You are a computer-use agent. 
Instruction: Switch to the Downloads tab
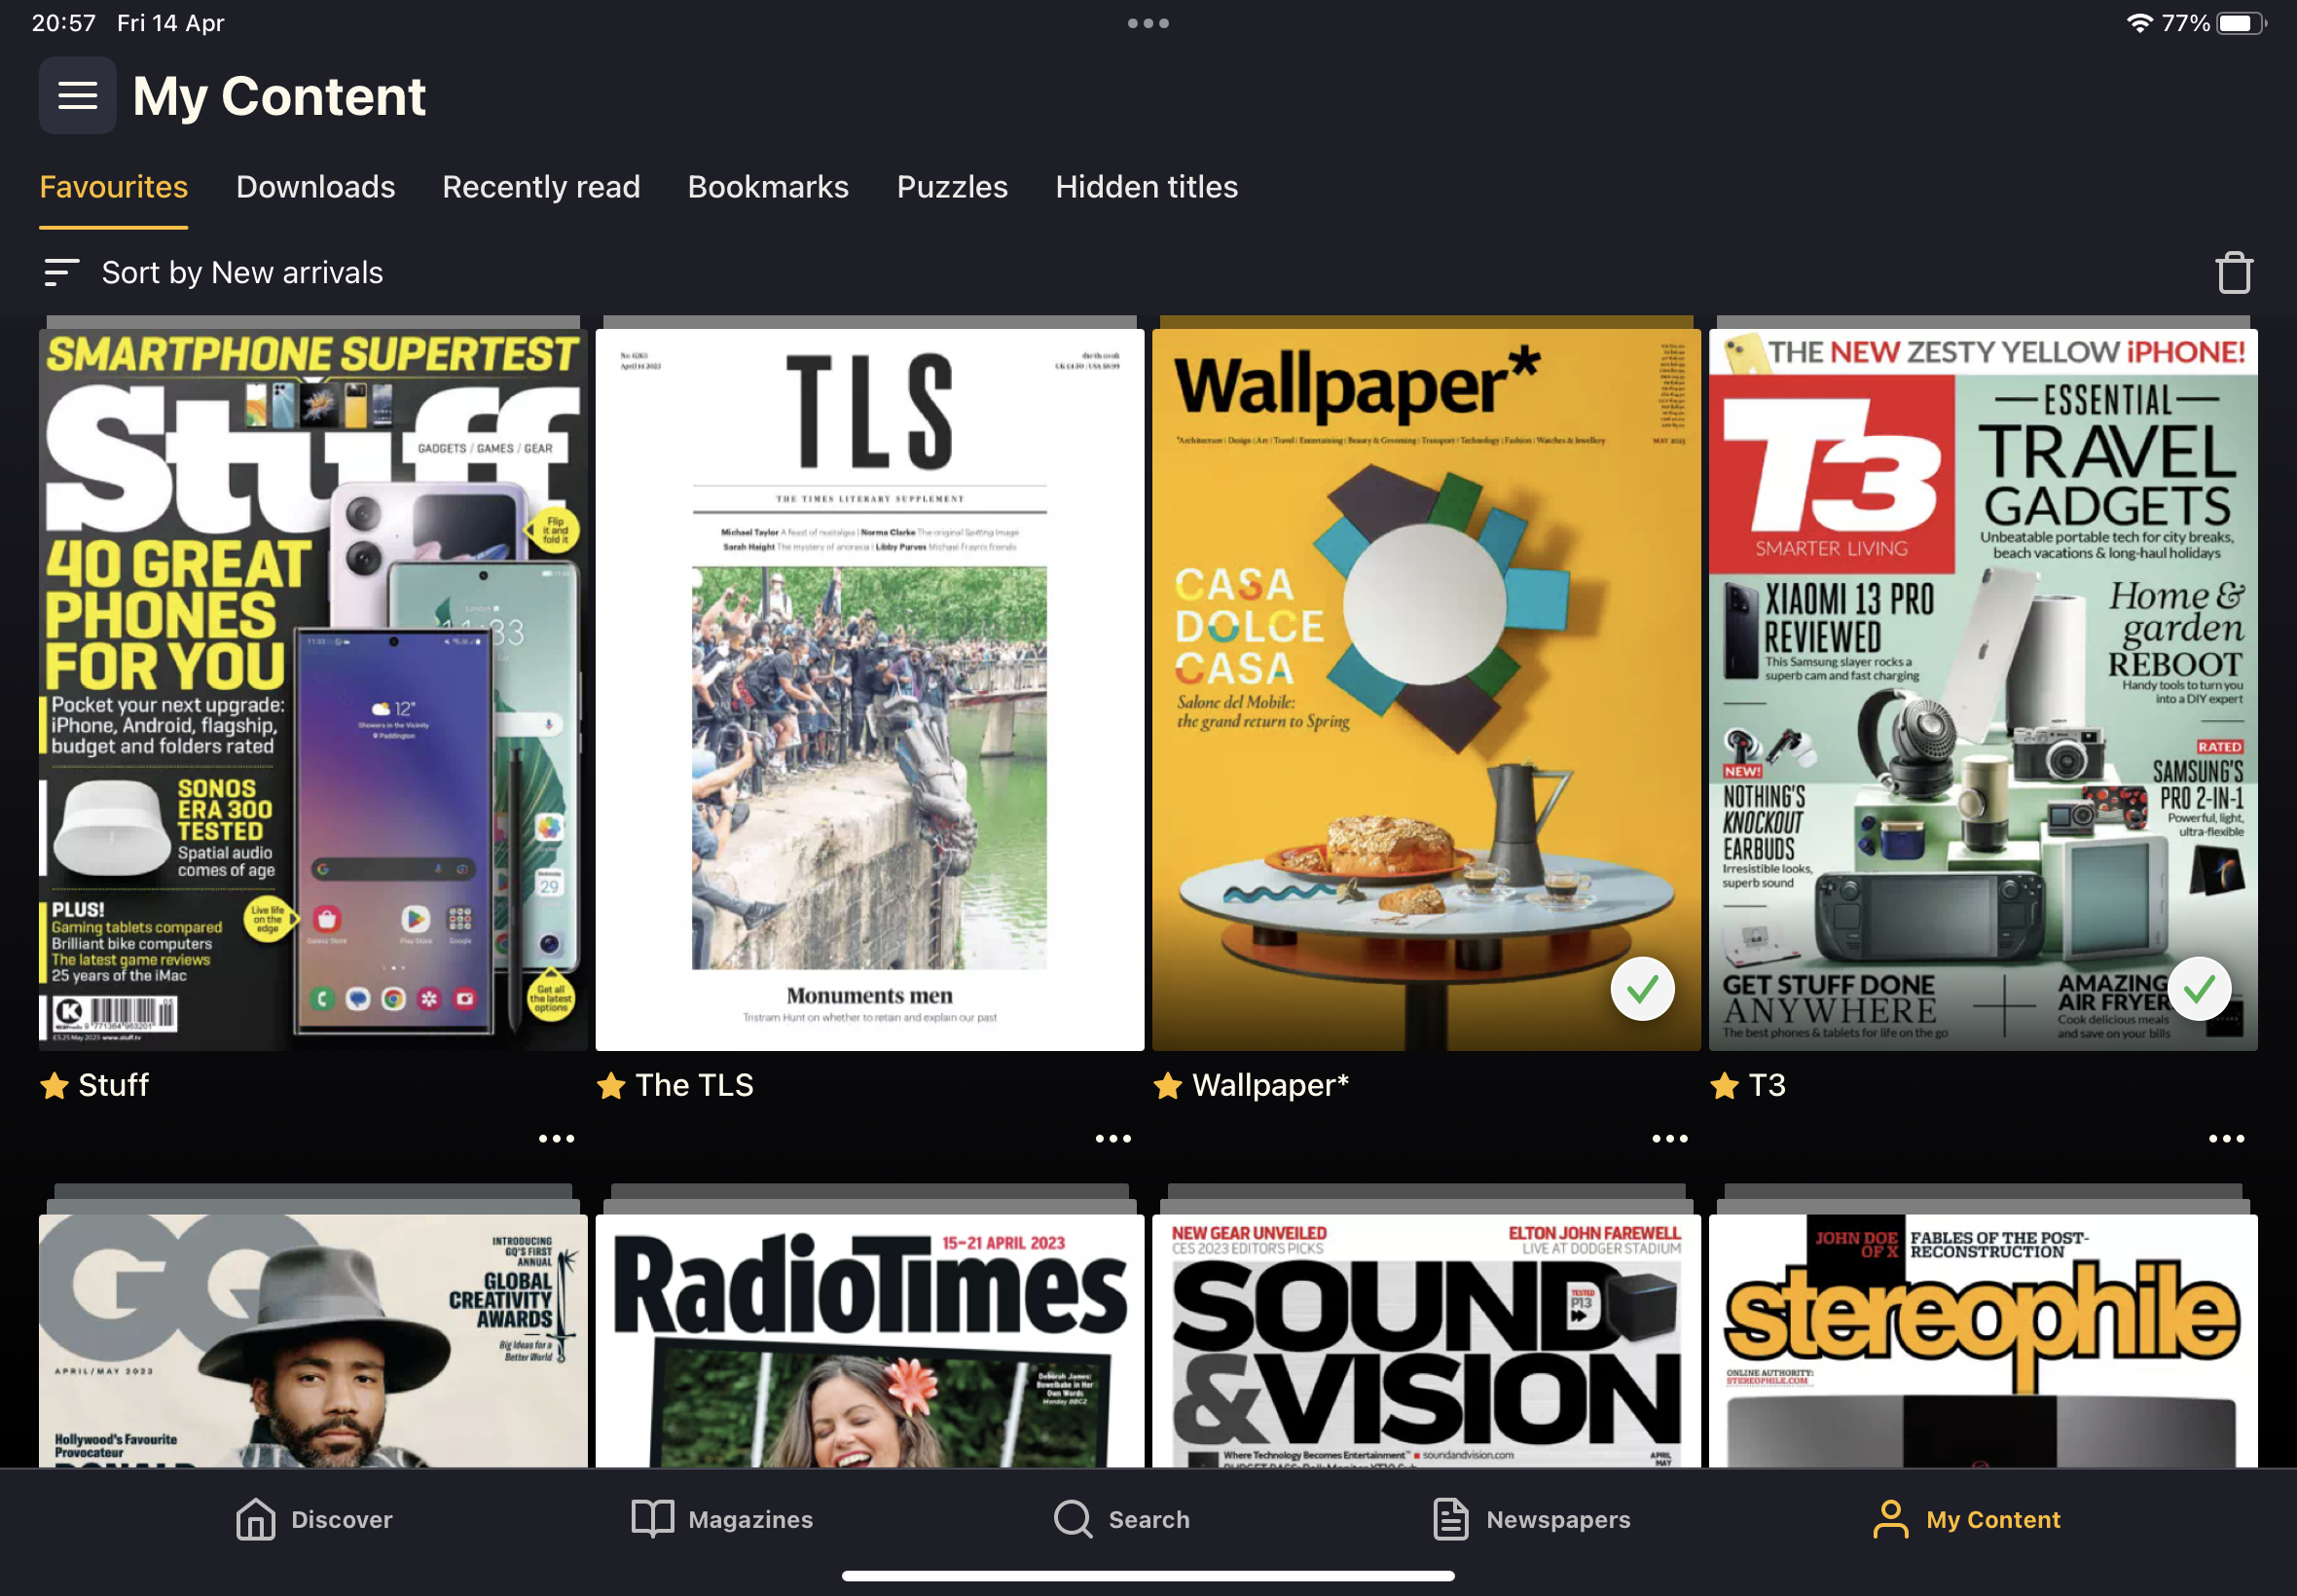coord(315,187)
